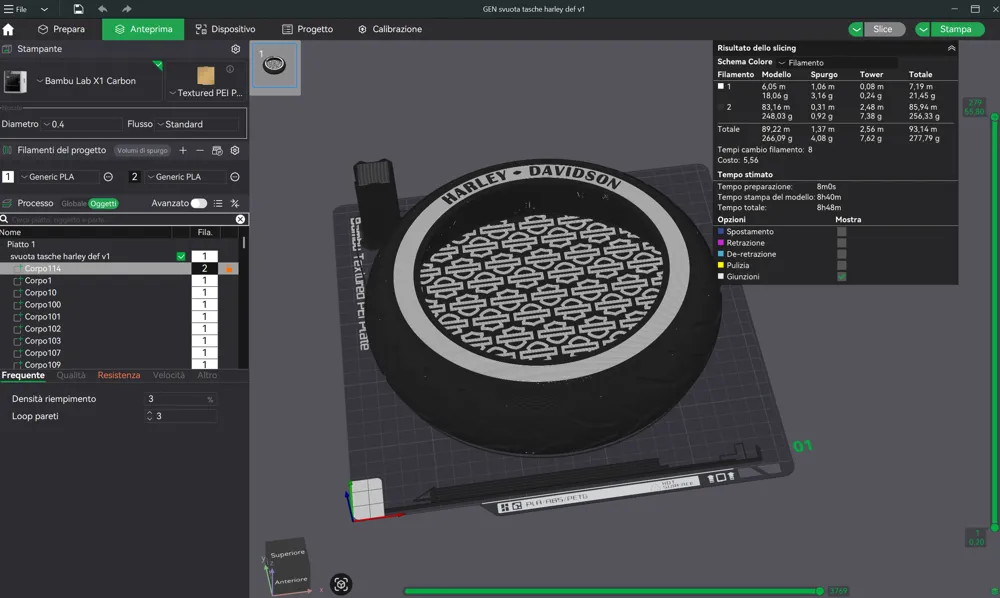Edit filament 2 preset icon
The width and height of the screenshot is (1000, 598).
pos(235,177)
